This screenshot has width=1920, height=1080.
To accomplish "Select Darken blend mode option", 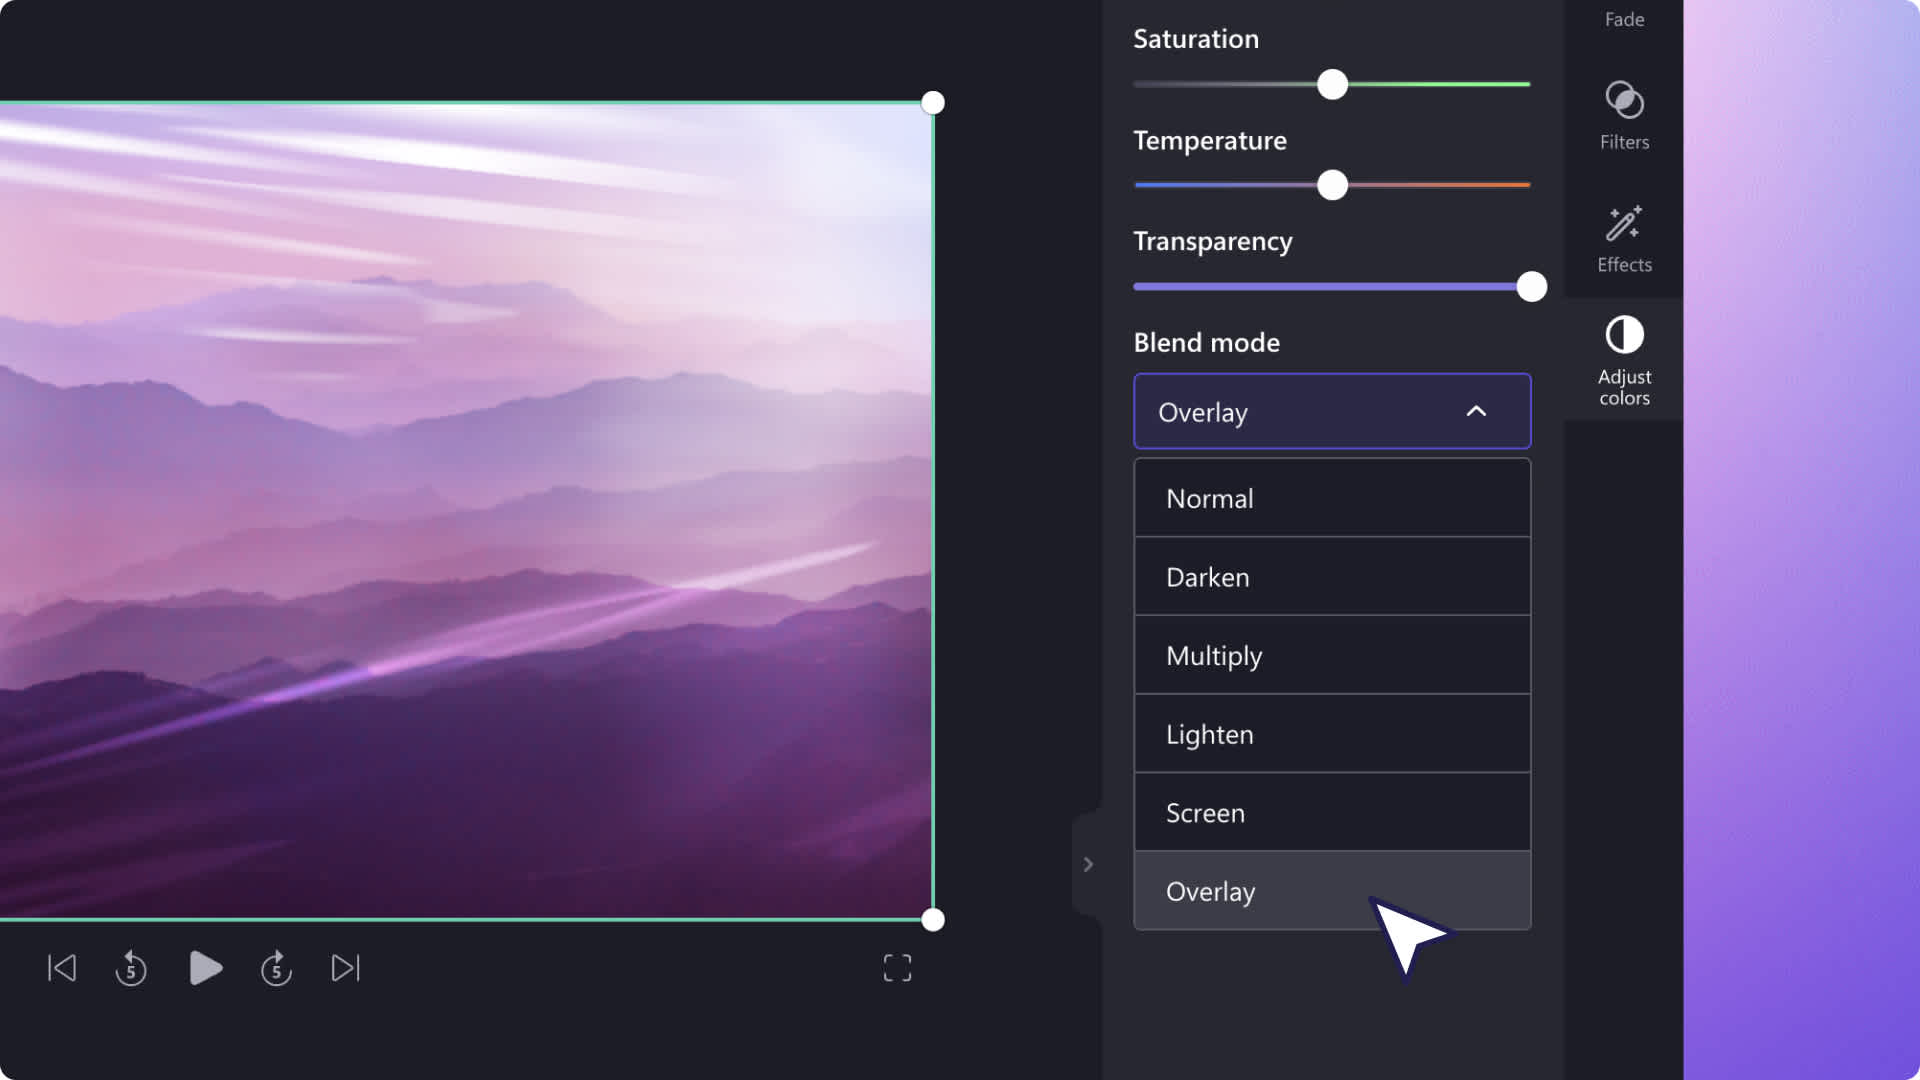I will tap(1332, 576).
